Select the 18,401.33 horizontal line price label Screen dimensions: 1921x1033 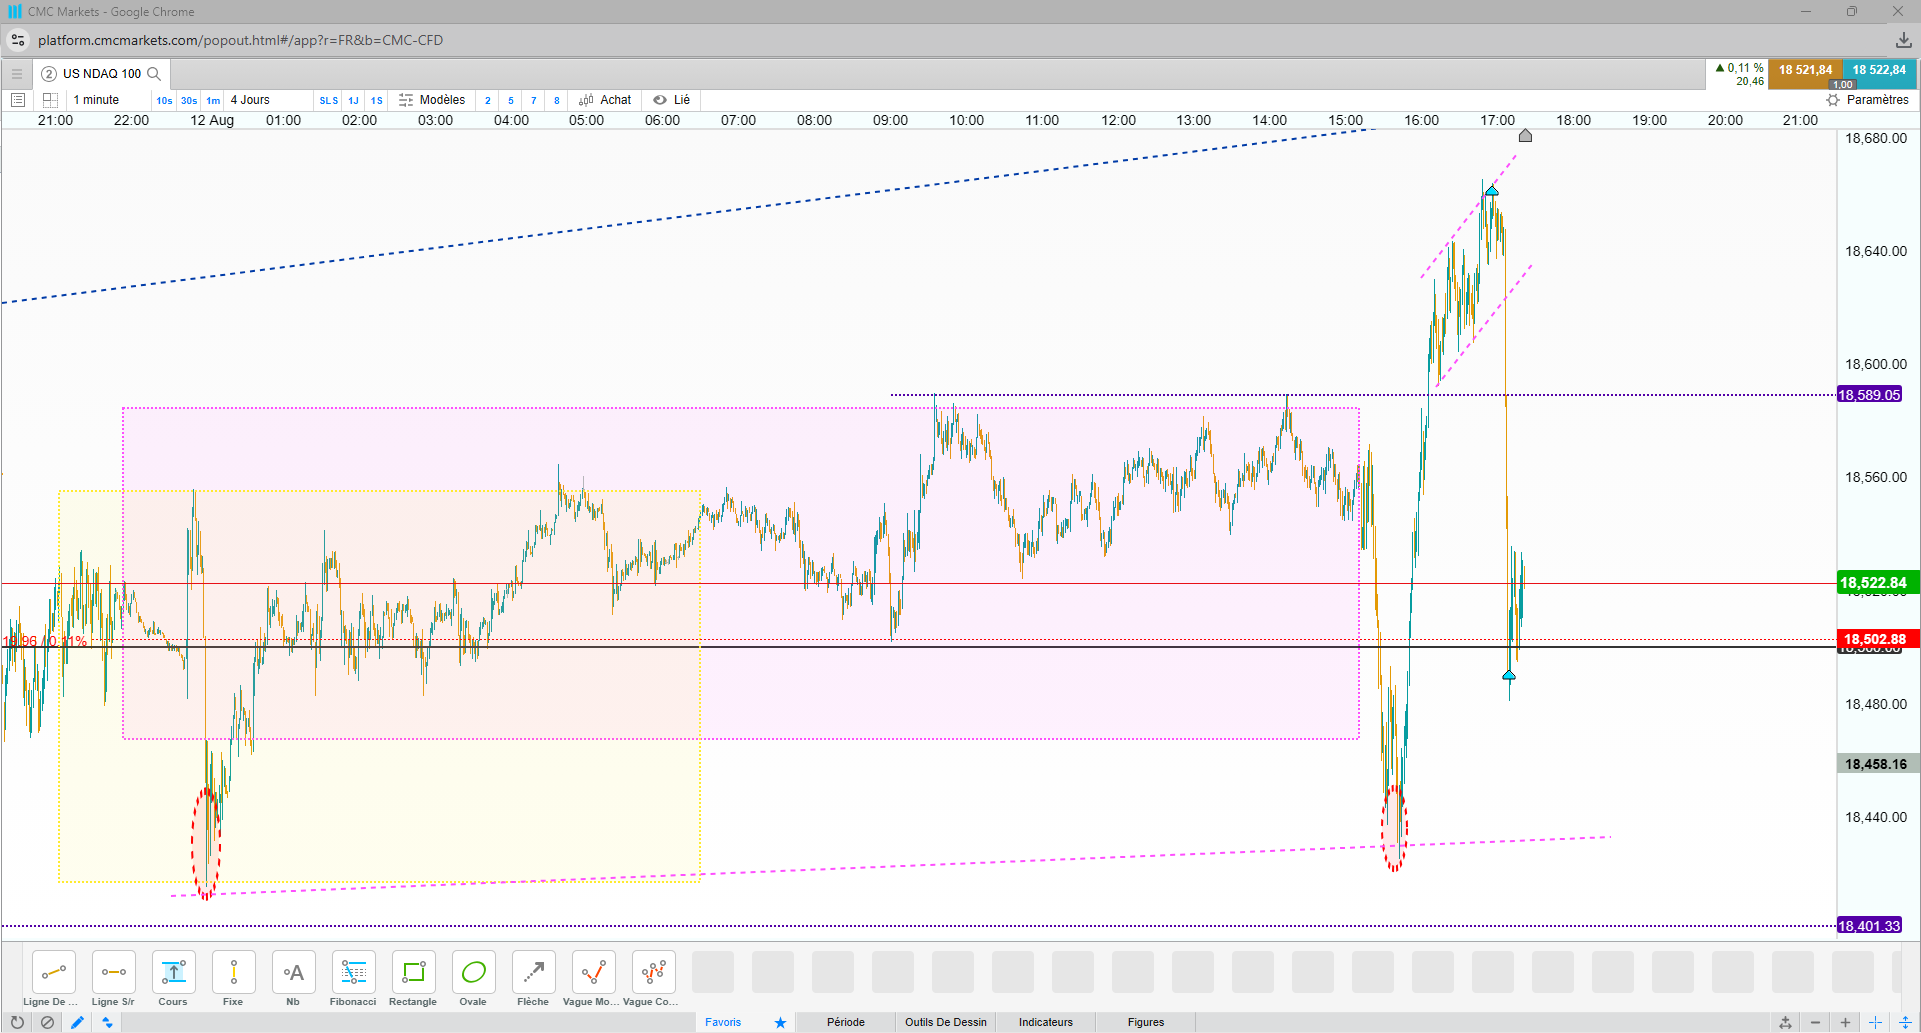pyautogui.click(x=1870, y=926)
